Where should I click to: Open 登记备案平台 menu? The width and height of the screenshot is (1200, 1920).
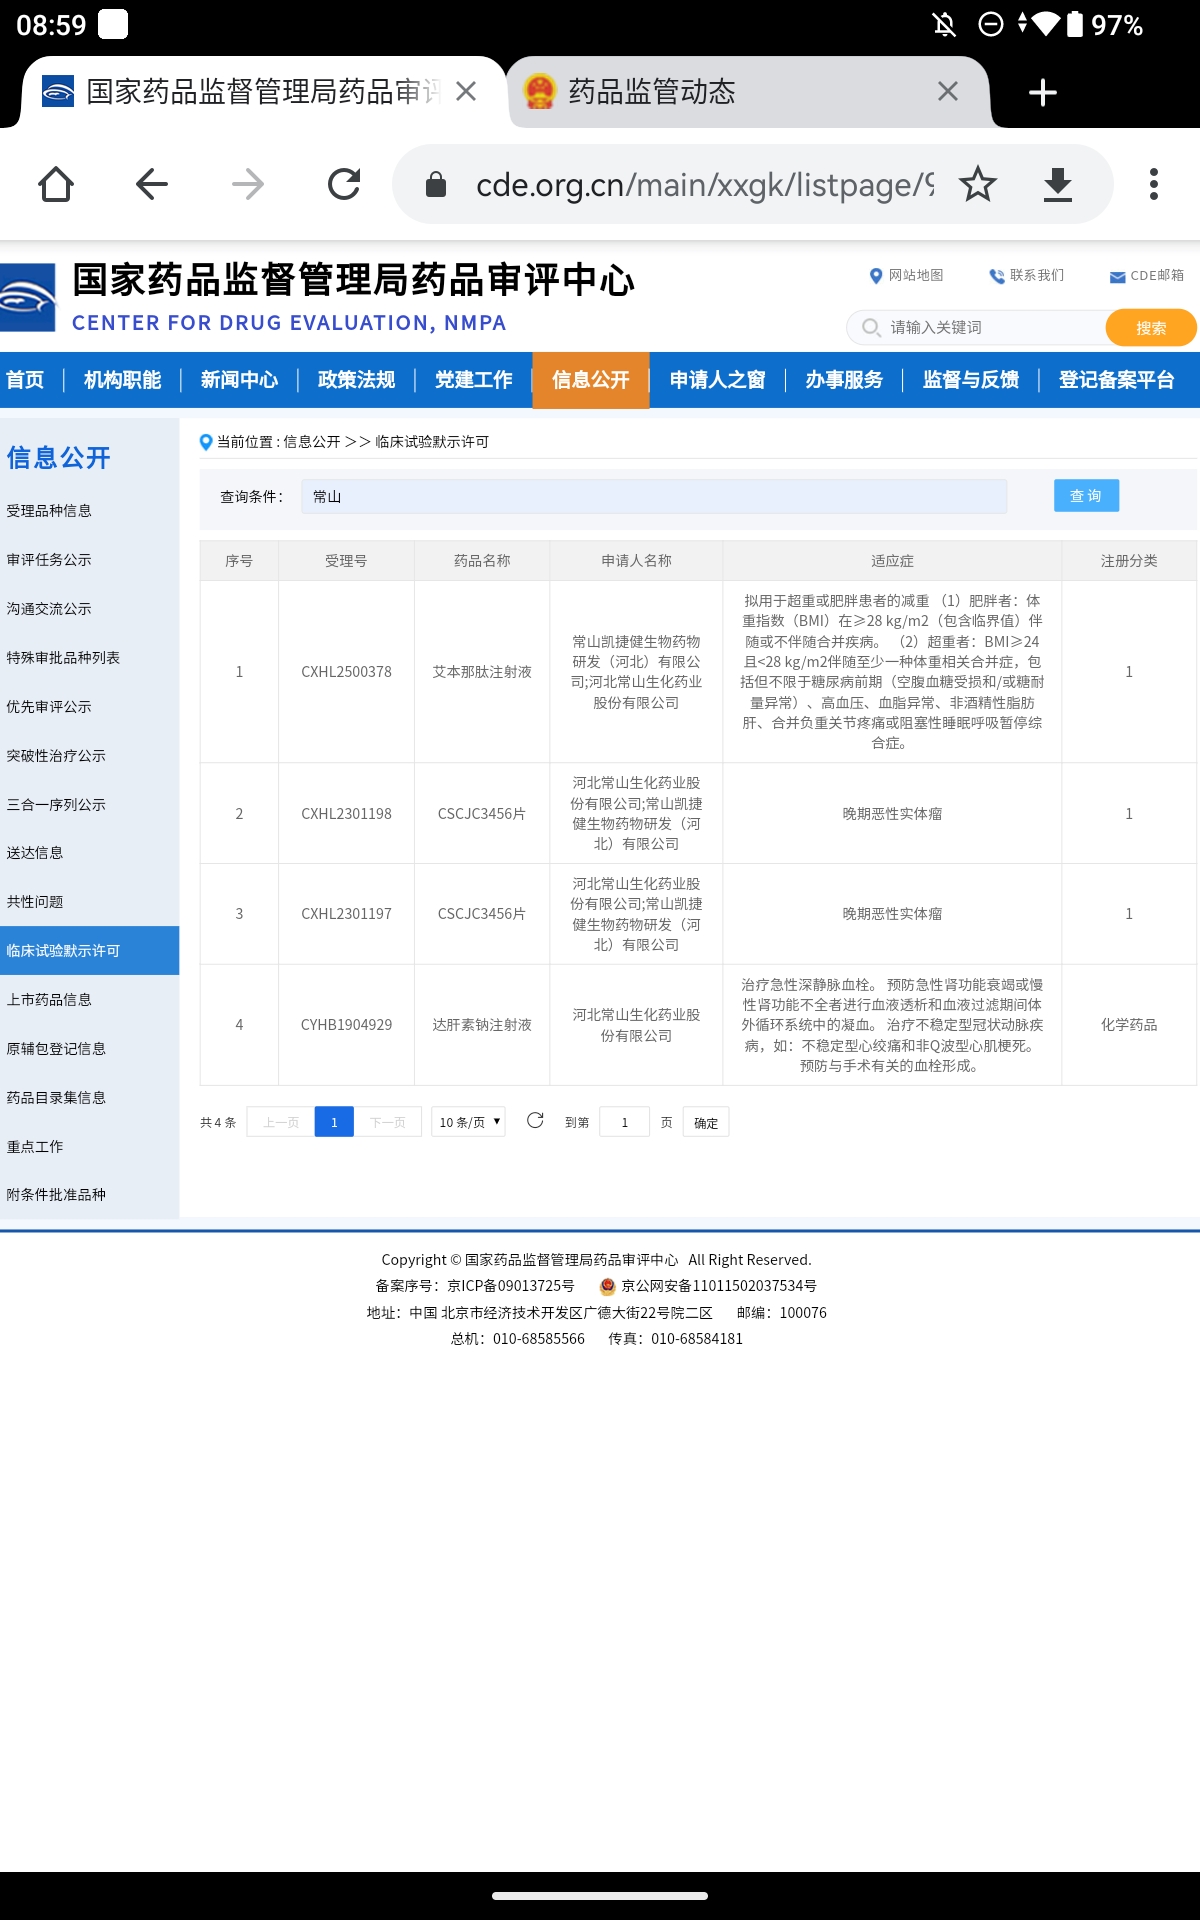(x=1116, y=380)
